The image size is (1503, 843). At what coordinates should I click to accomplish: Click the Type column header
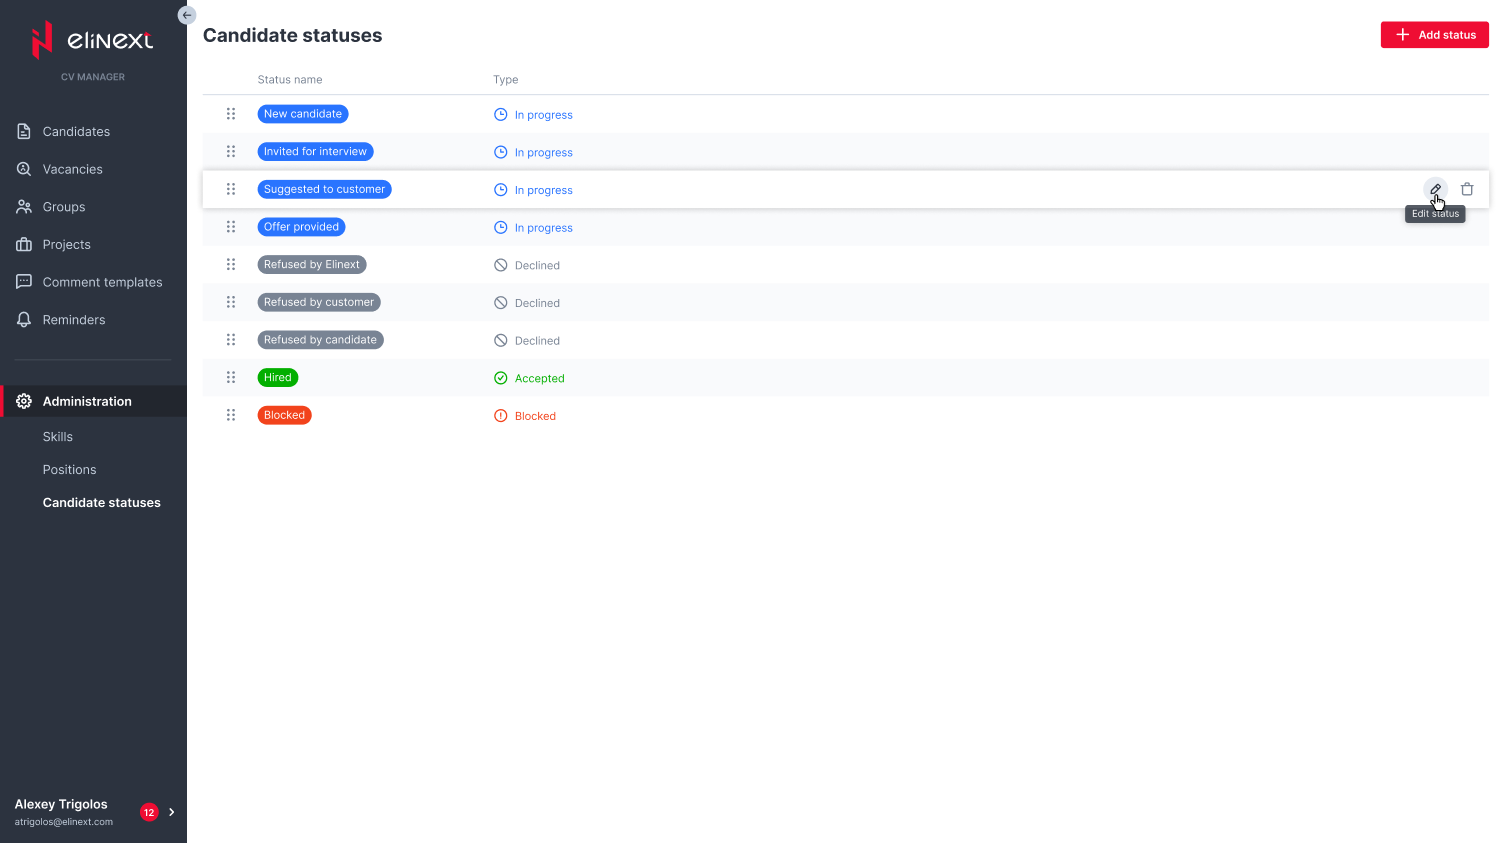point(506,80)
